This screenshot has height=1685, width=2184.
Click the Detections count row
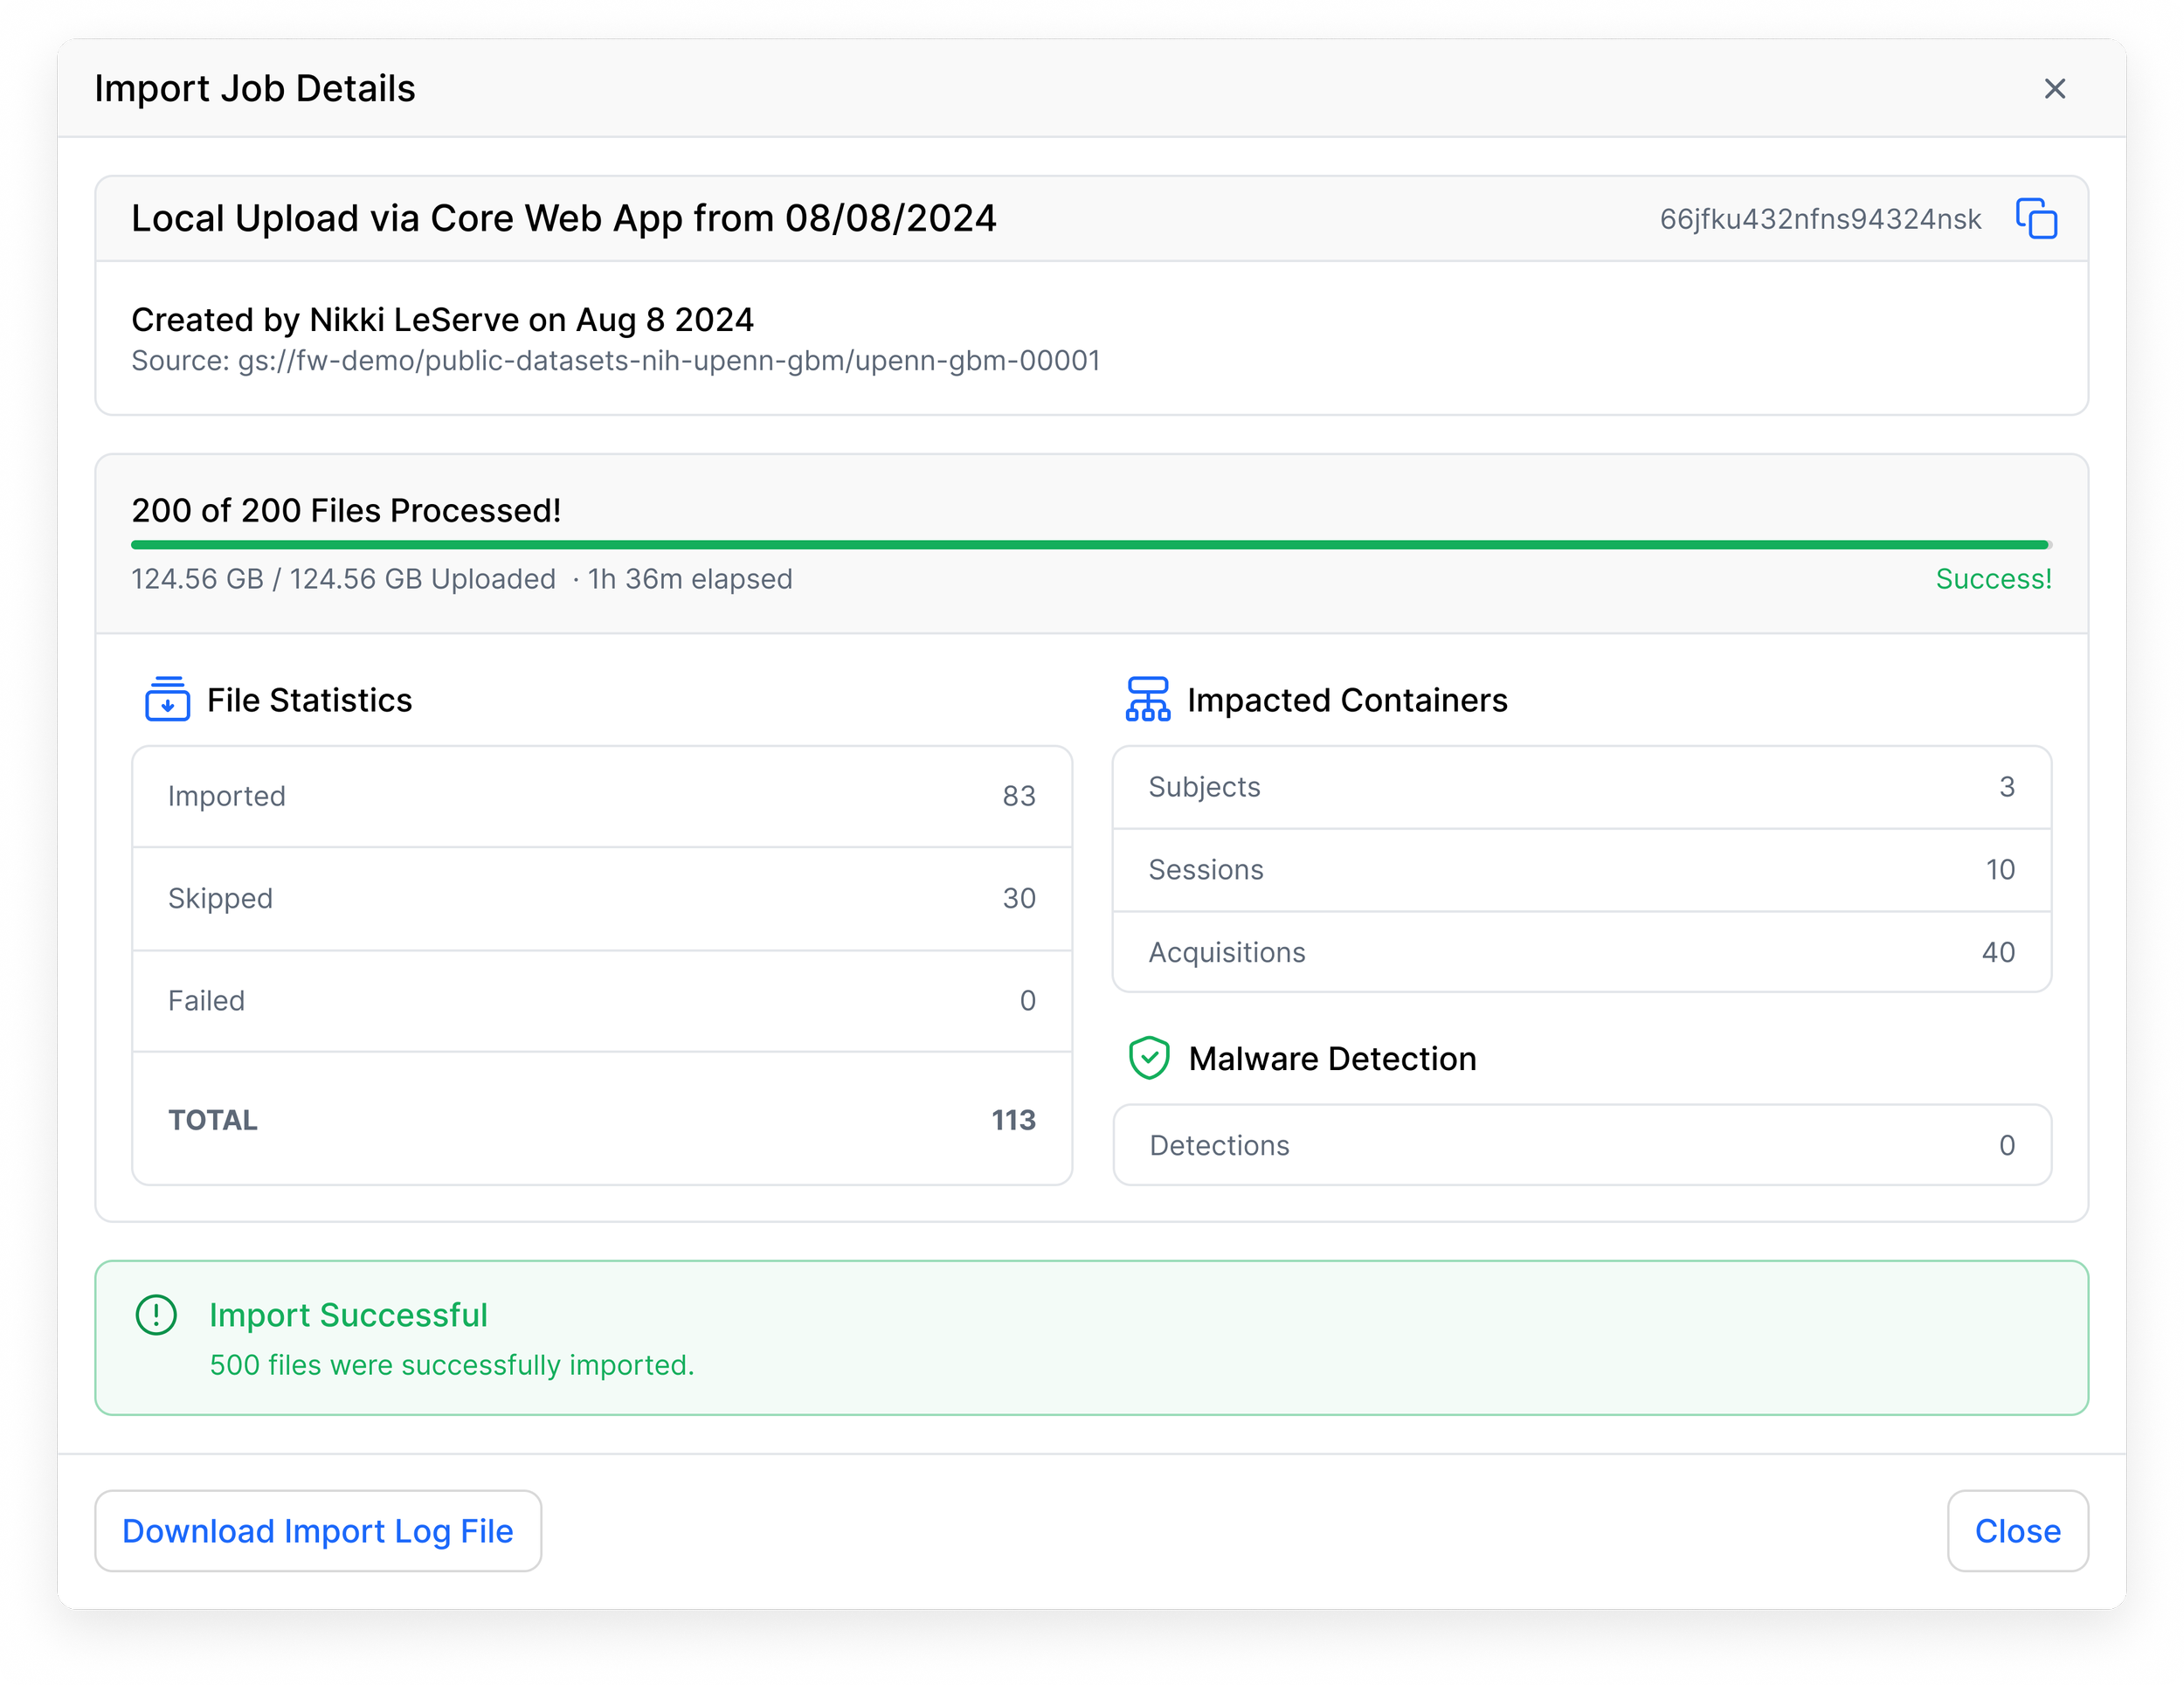click(x=1581, y=1145)
